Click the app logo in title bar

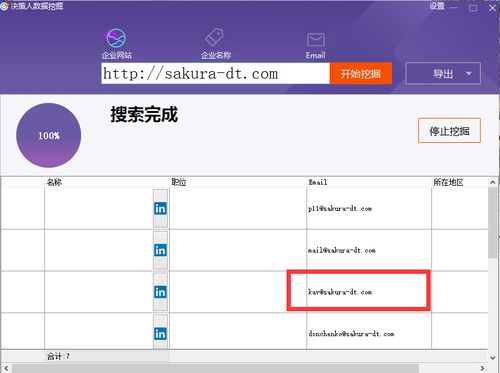click(x=4, y=6)
